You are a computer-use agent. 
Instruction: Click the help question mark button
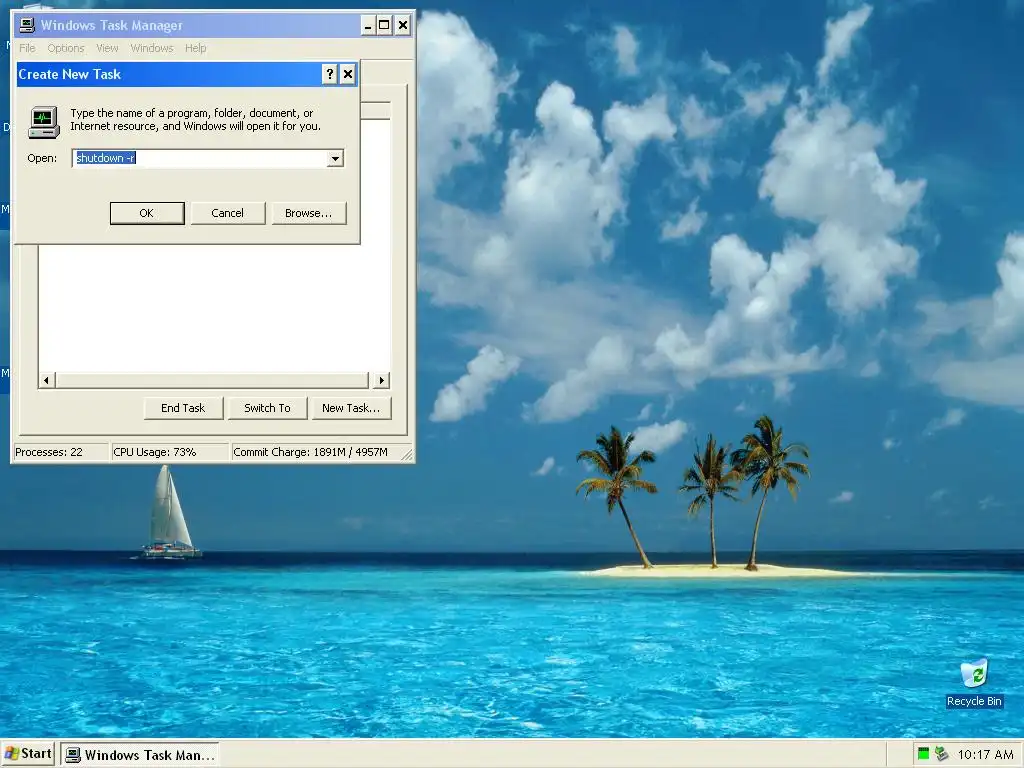330,74
